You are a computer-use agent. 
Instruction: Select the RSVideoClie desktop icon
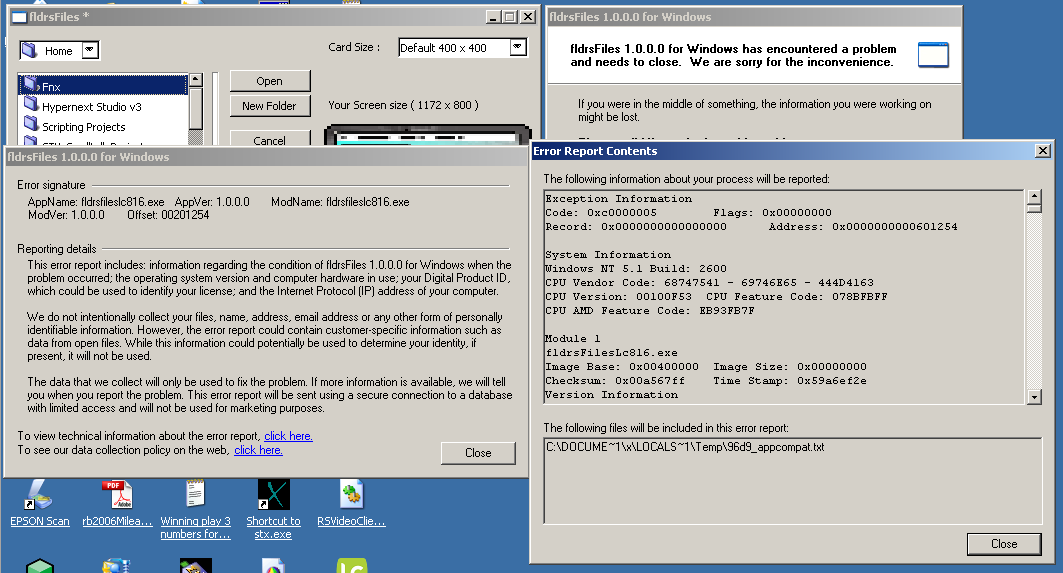click(351, 496)
